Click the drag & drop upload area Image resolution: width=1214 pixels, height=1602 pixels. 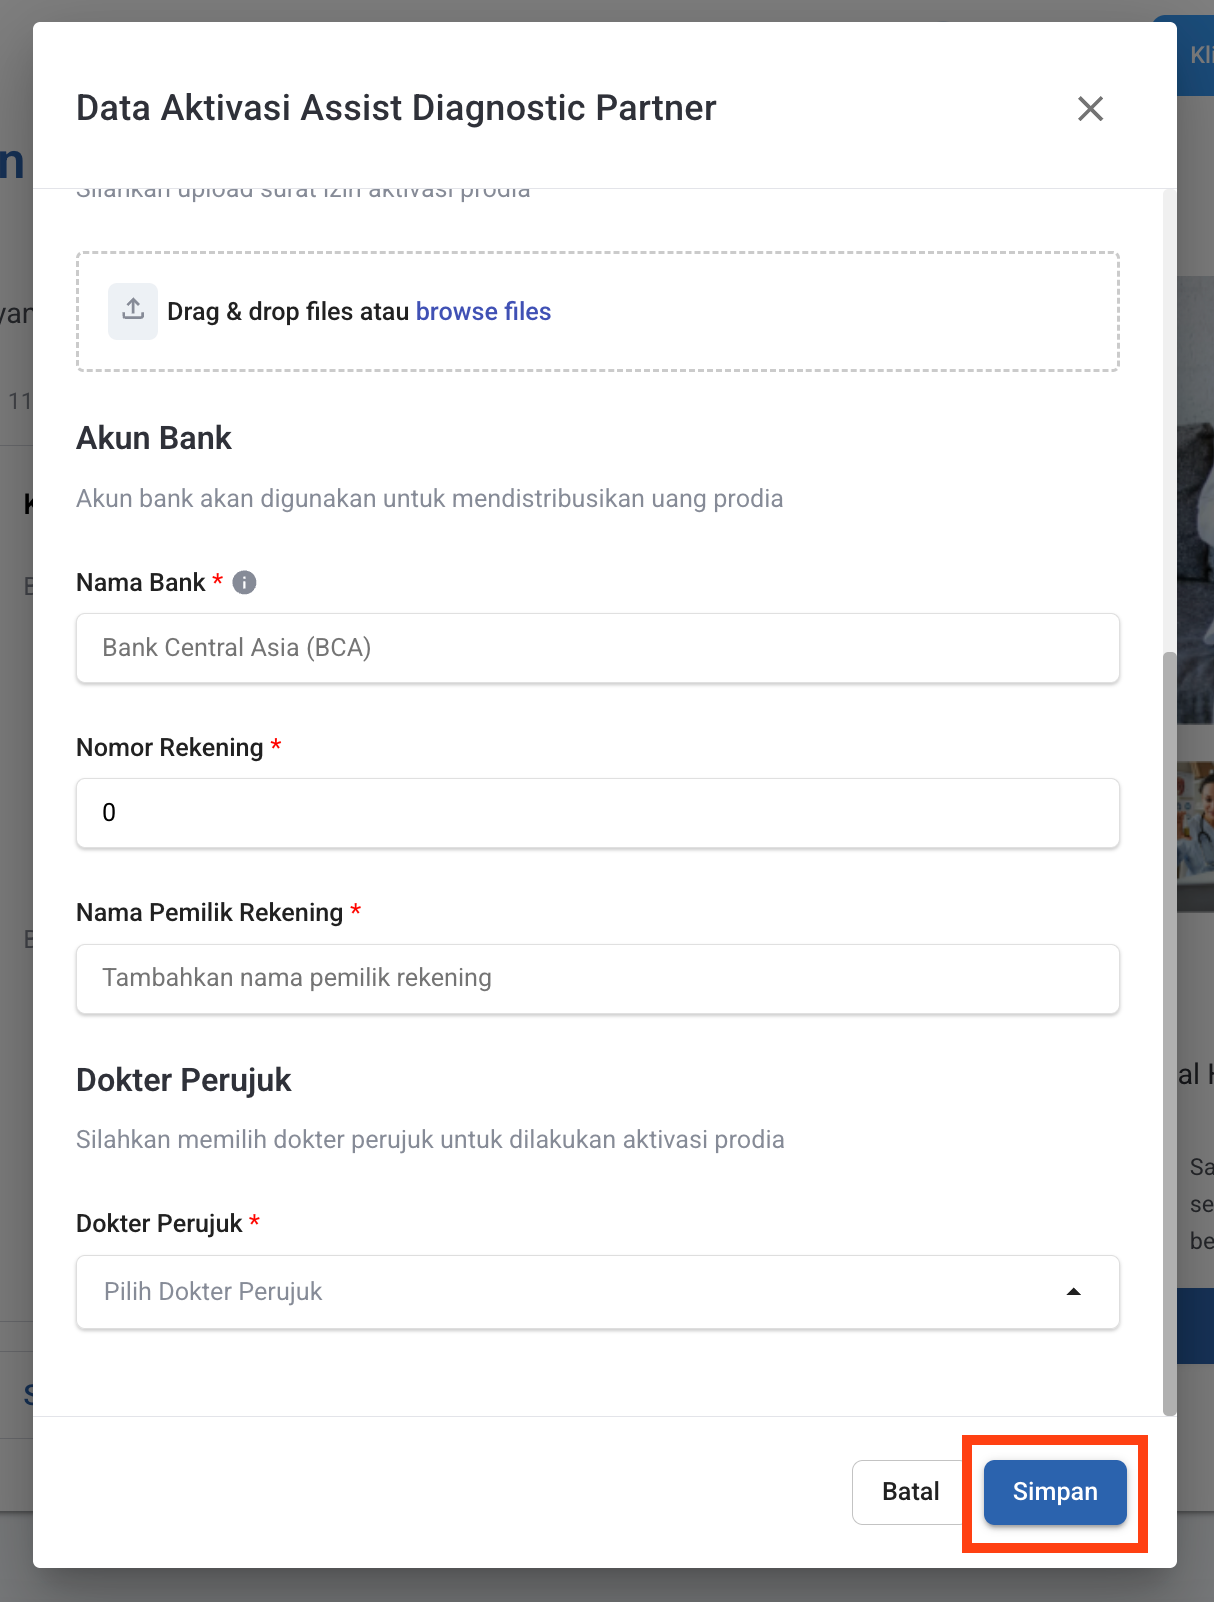[800, 312]
